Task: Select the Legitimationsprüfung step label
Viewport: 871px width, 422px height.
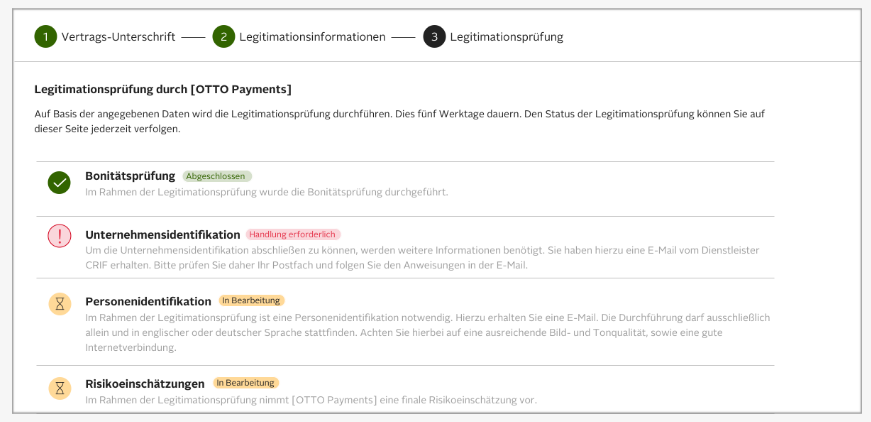Action: click(506, 37)
